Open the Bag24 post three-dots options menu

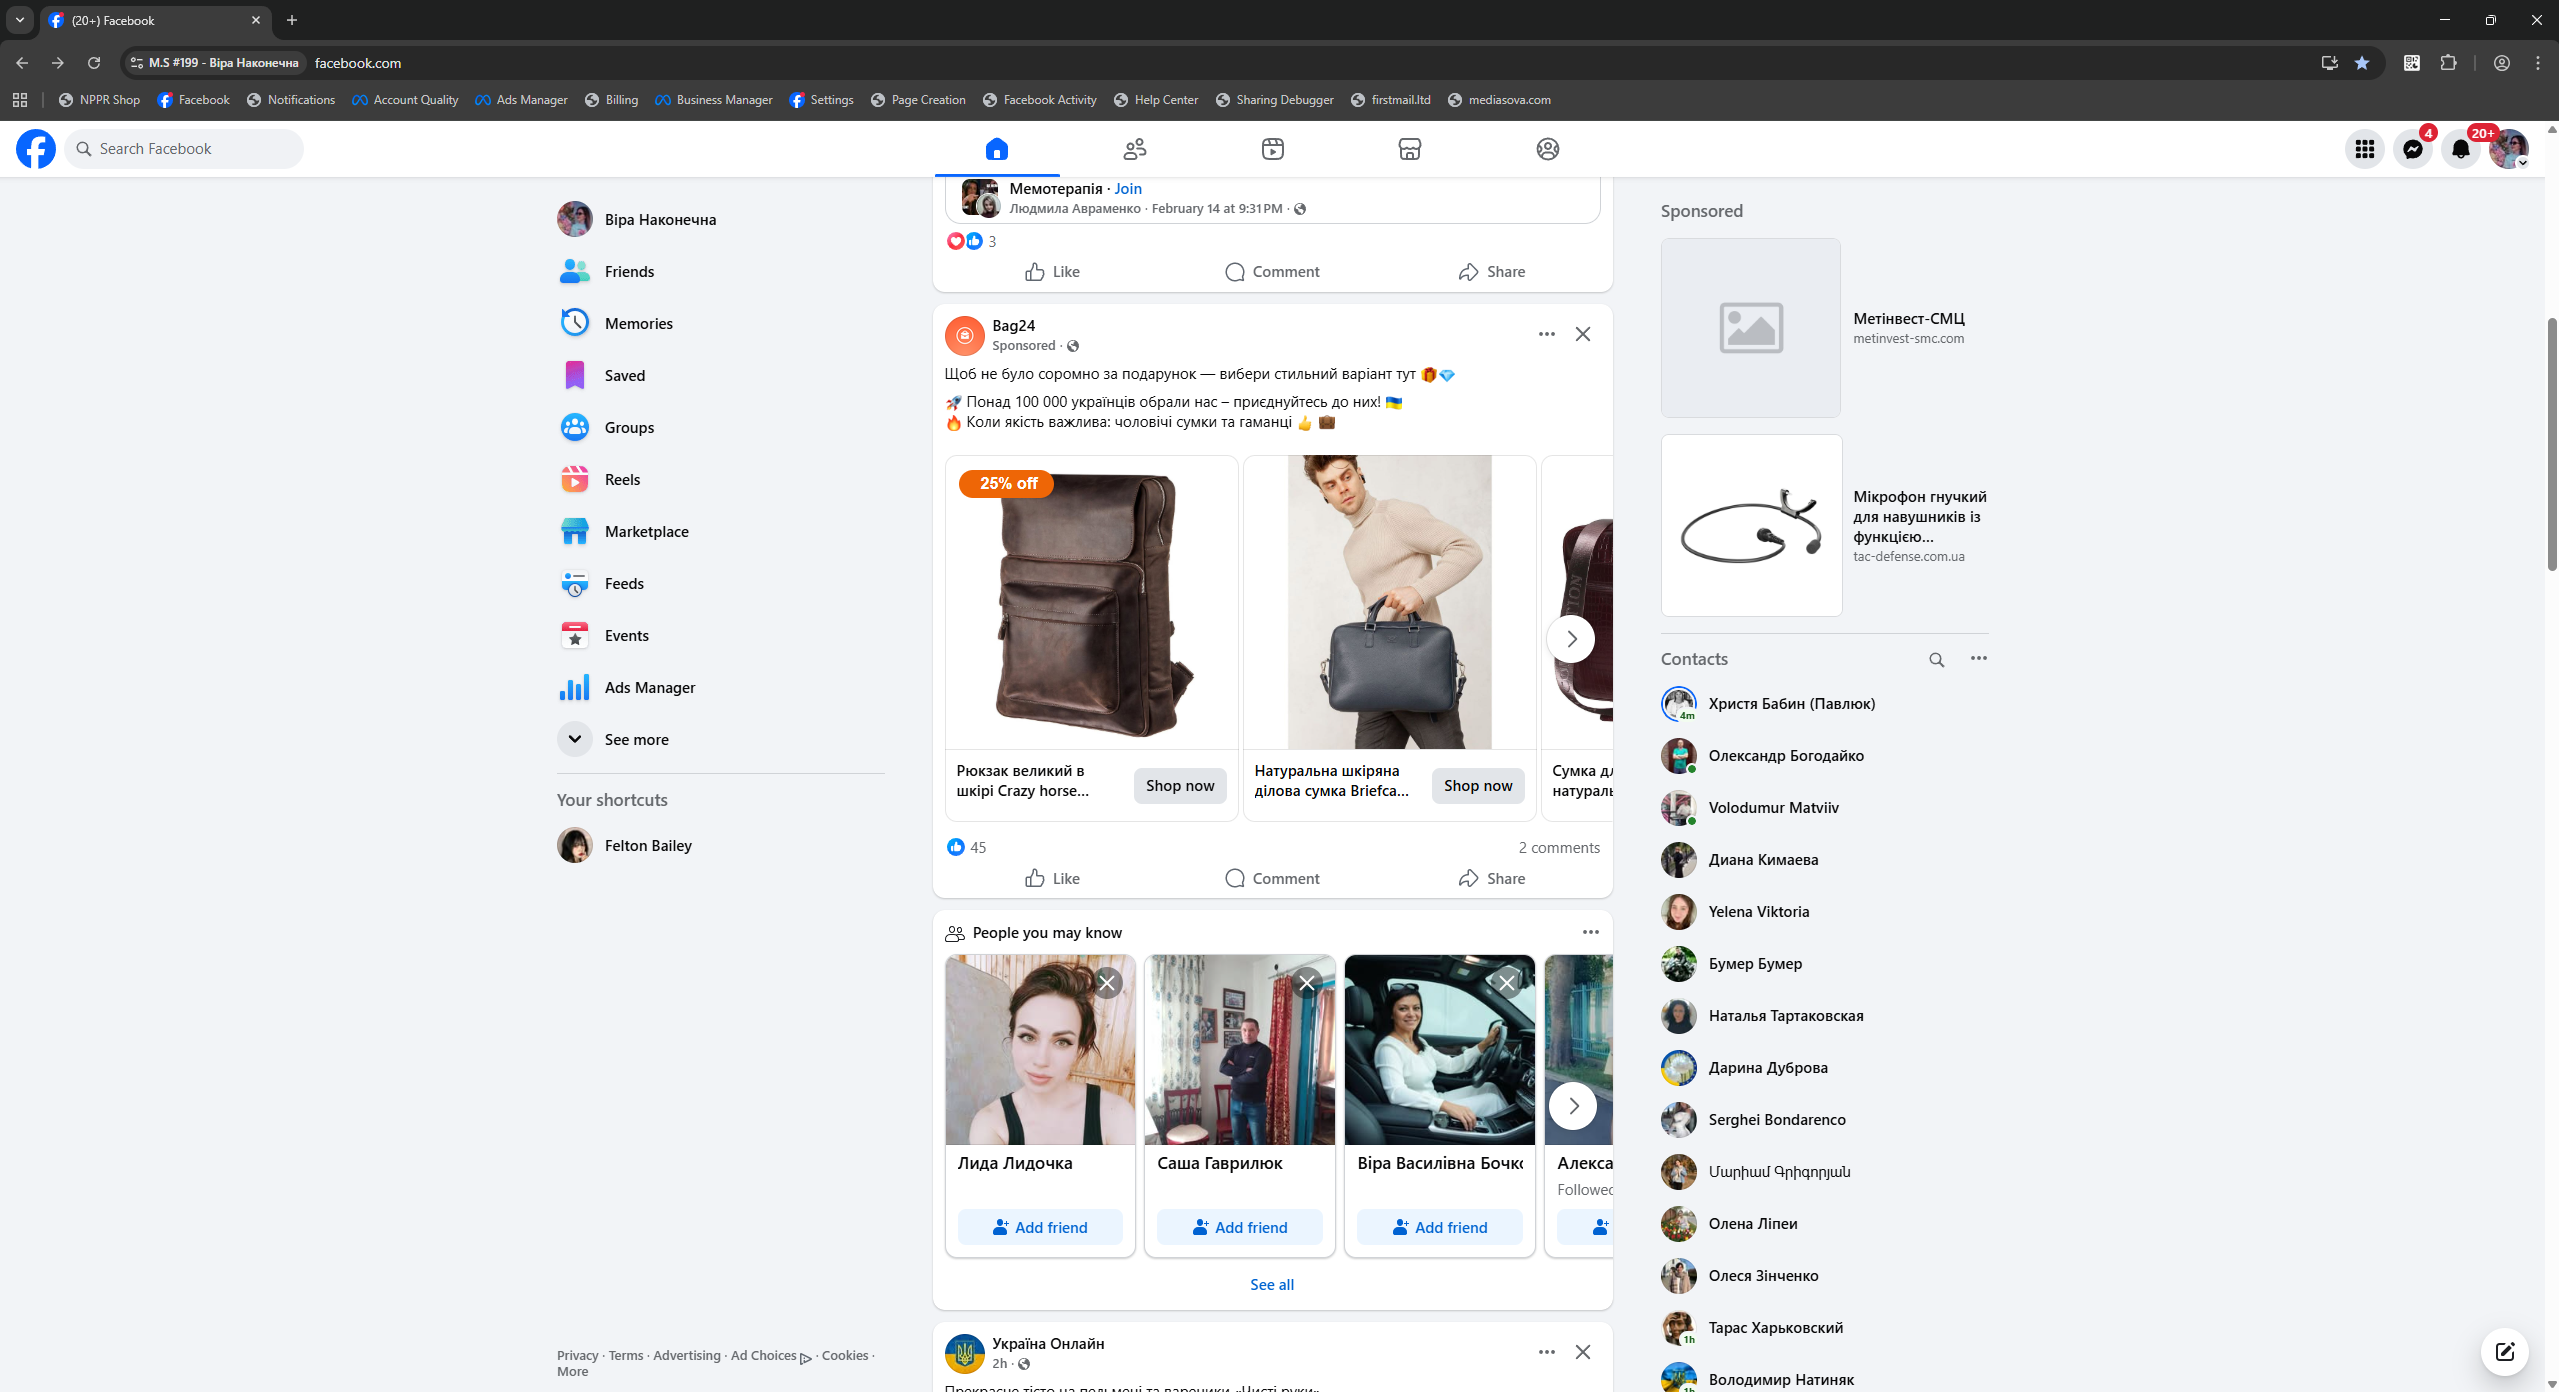click(x=1546, y=334)
